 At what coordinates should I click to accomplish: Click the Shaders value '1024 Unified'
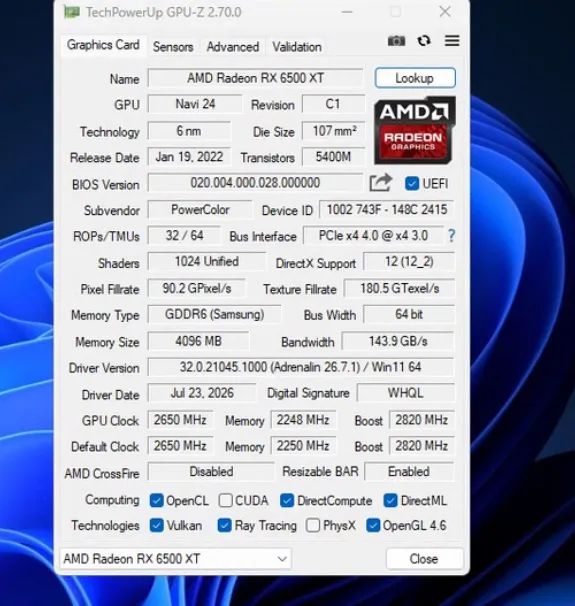point(207,261)
